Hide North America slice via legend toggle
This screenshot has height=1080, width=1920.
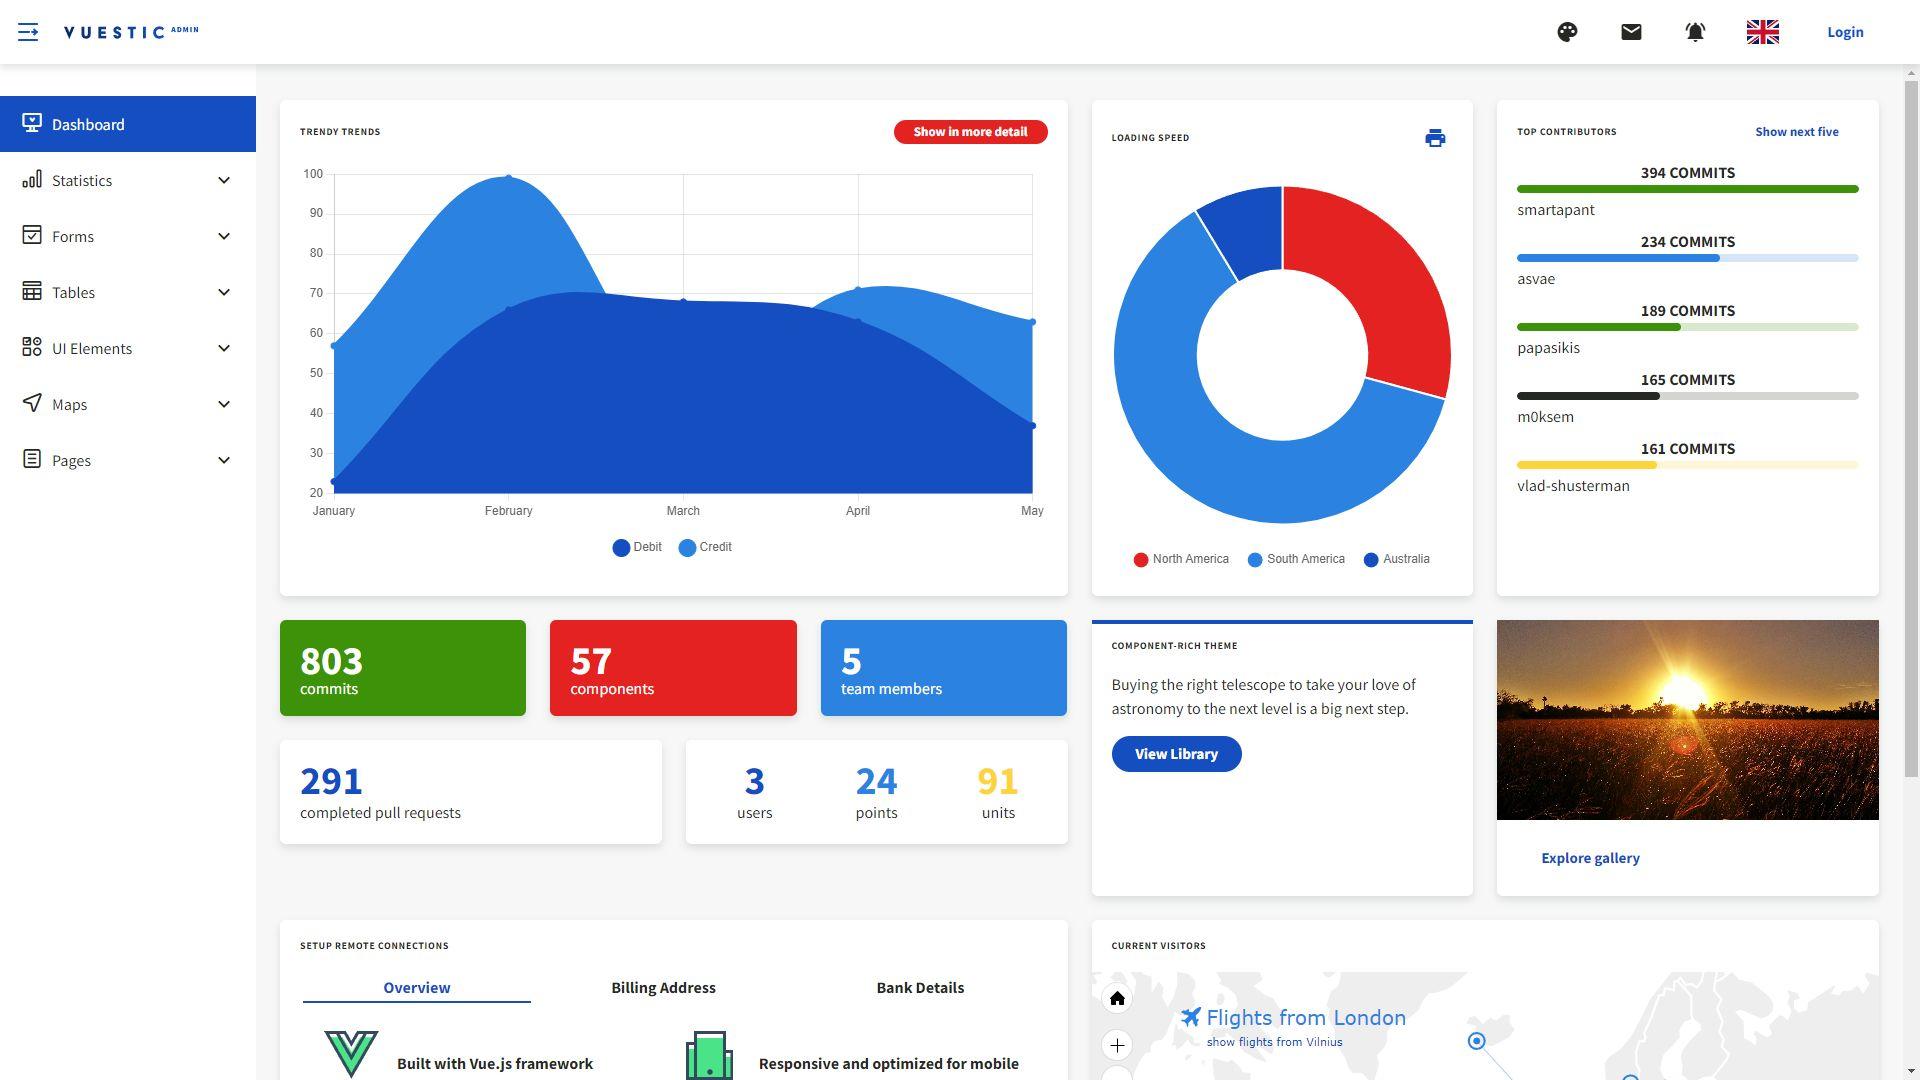click(x=1181, y=559)
